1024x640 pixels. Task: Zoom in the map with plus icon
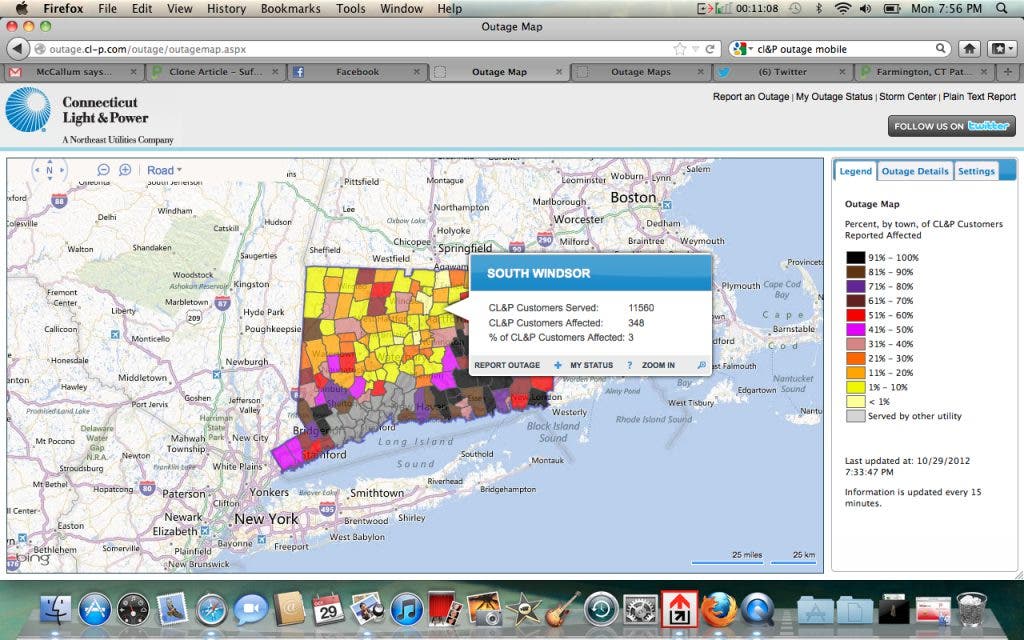click(x=125, y=170)
